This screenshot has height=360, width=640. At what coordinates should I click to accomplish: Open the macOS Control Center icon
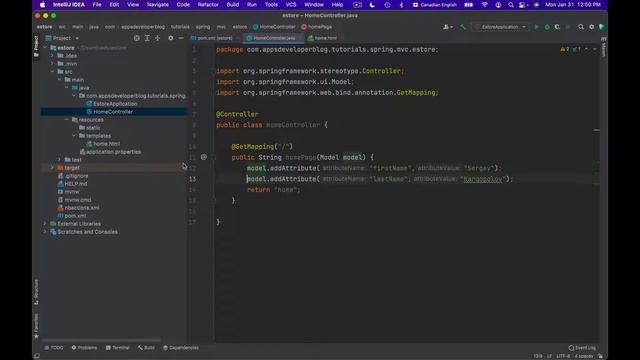(x=522, y=5)
